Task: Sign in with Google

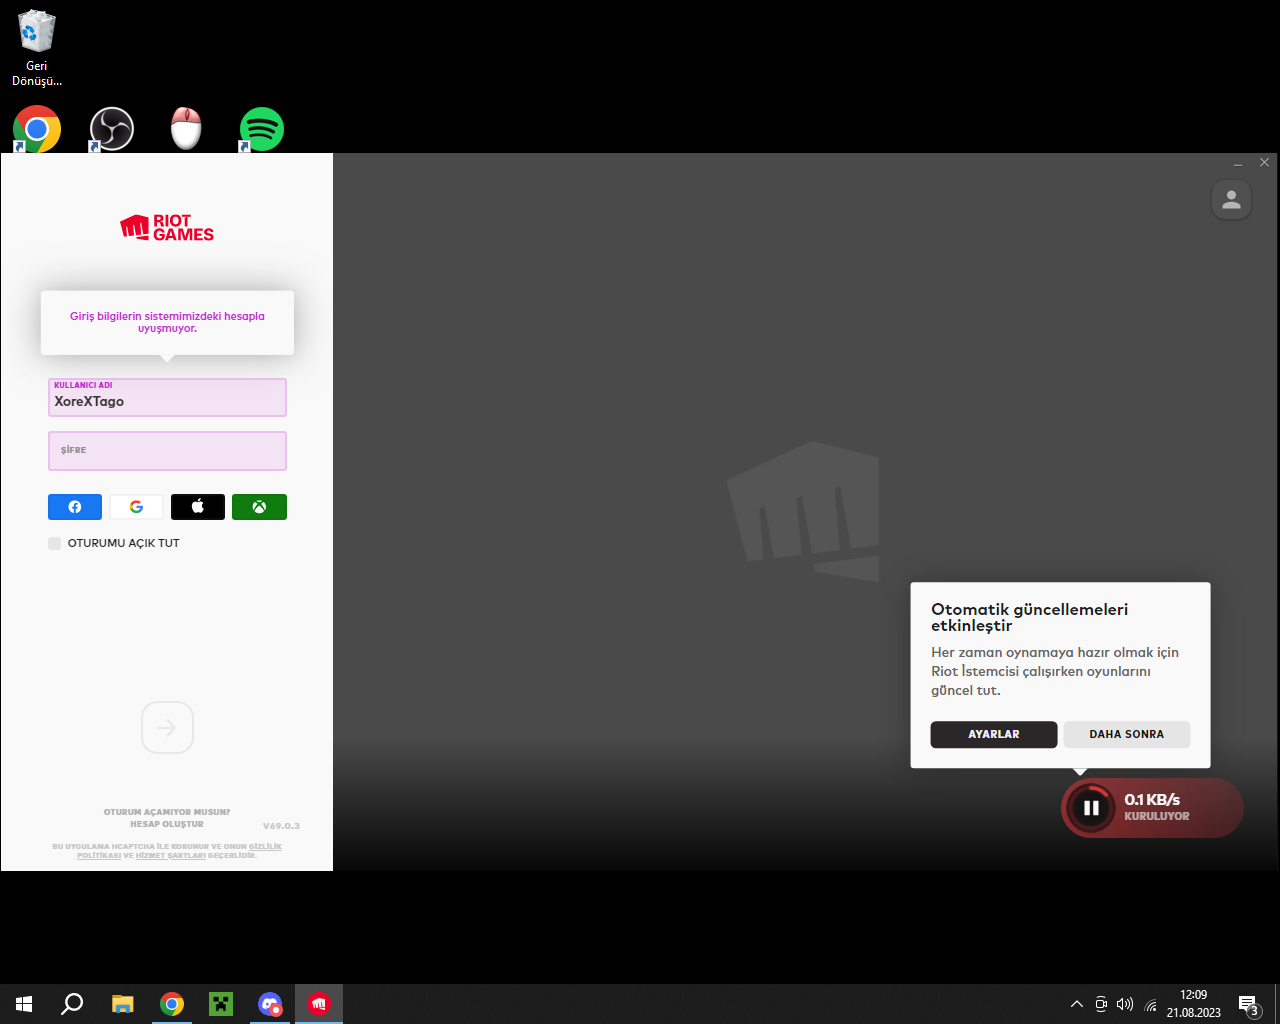Action: pyautogui.click(x=136, y=507)
